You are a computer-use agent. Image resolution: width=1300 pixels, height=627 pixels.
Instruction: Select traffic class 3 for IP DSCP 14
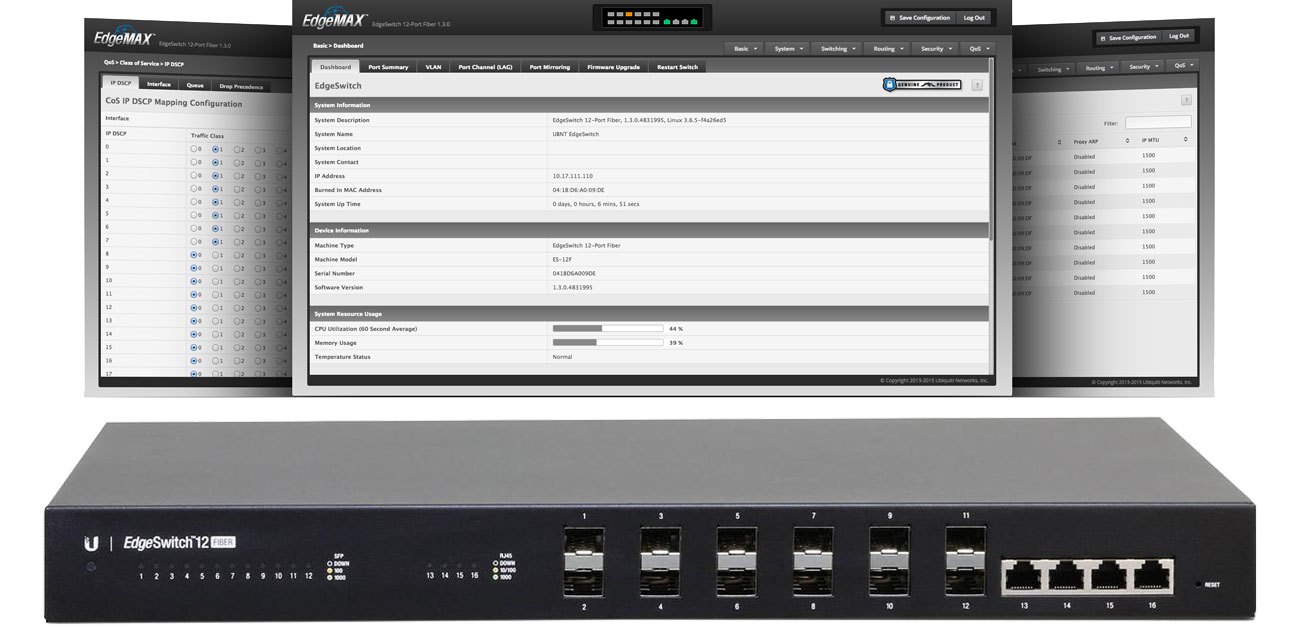point(258,334)
